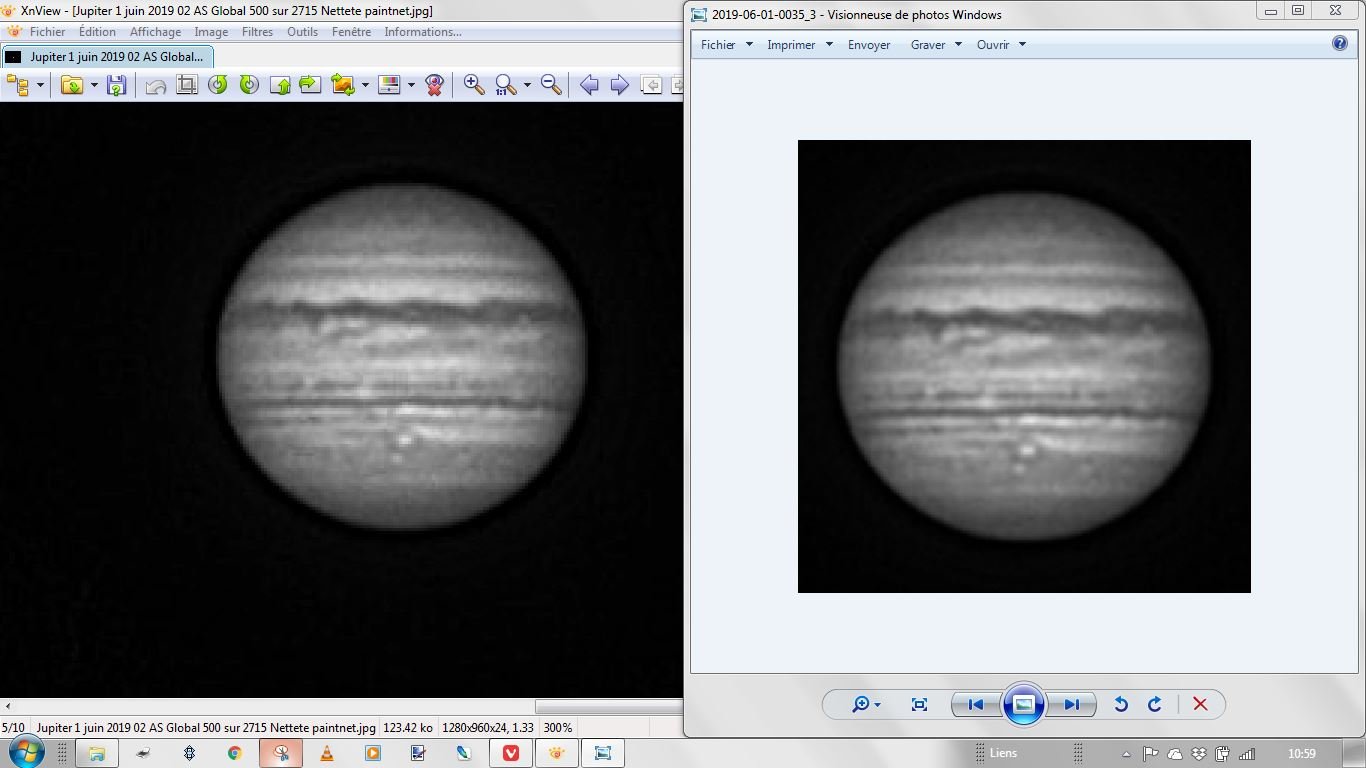Click the red-eye correction icon
This screenshot has height=768, width=1366.
pos(434,85)
